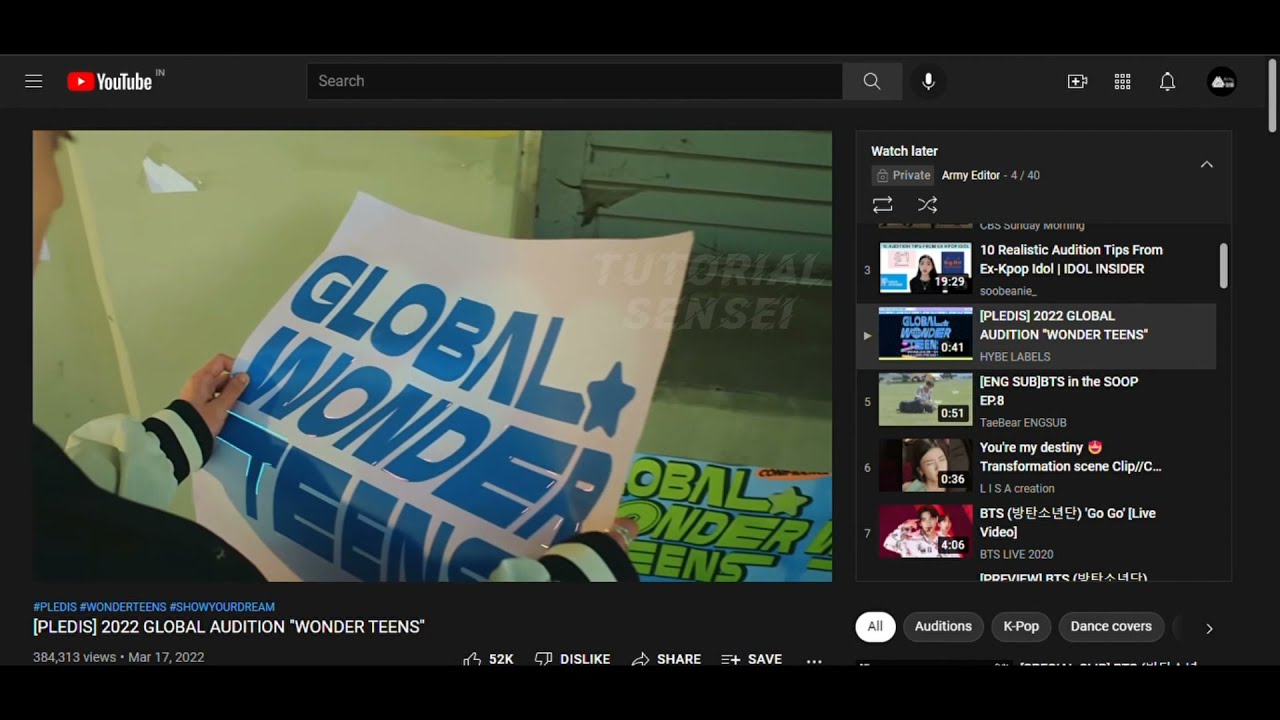1280x720 pixels.
Task: Share this video
Action: pos(666,659)
